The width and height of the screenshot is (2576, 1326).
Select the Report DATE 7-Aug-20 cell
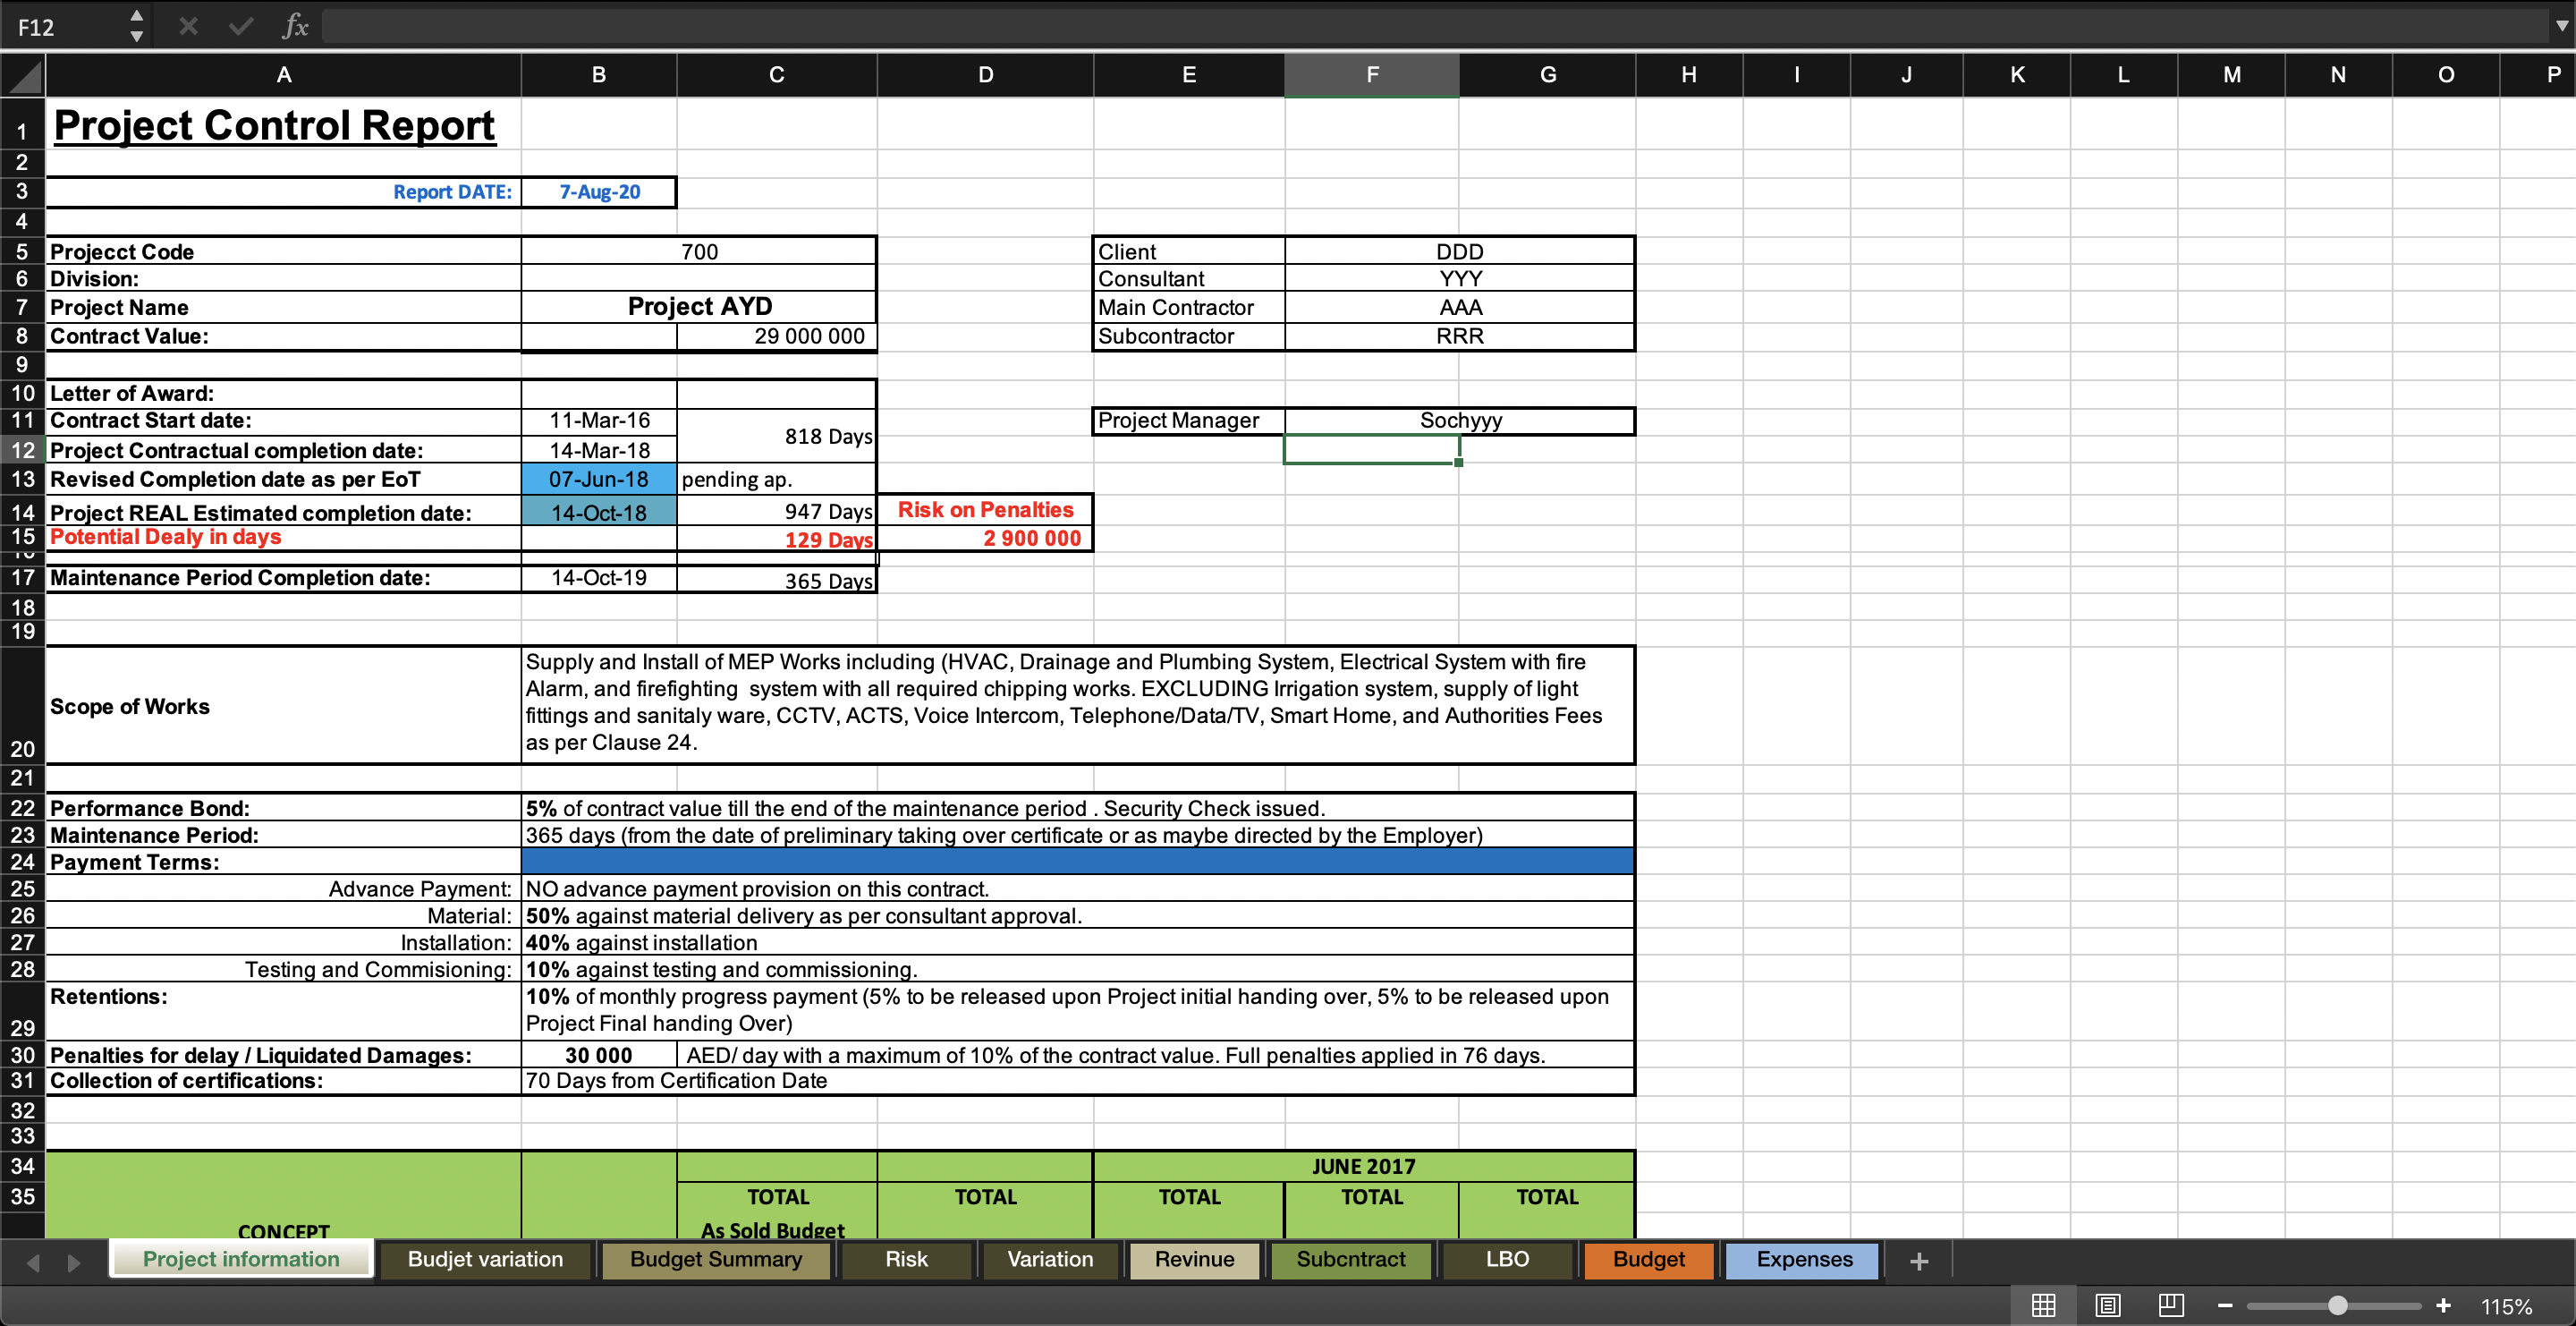tap(599, 192)
